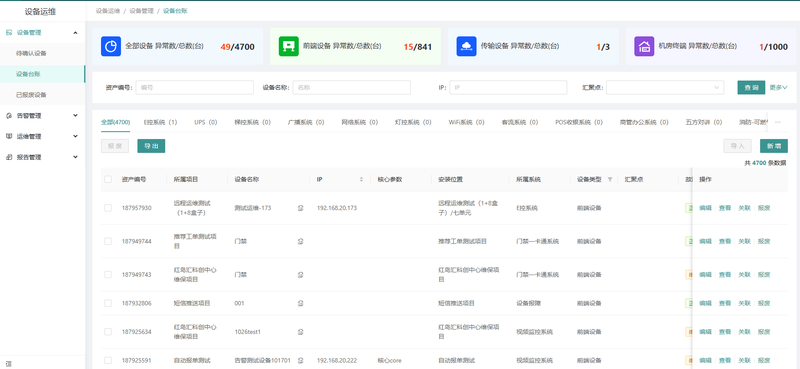Switch to the WiFi系统 (0) tab
The height and width of the screenshot is (369, 800).
click(x=466, y=122)
